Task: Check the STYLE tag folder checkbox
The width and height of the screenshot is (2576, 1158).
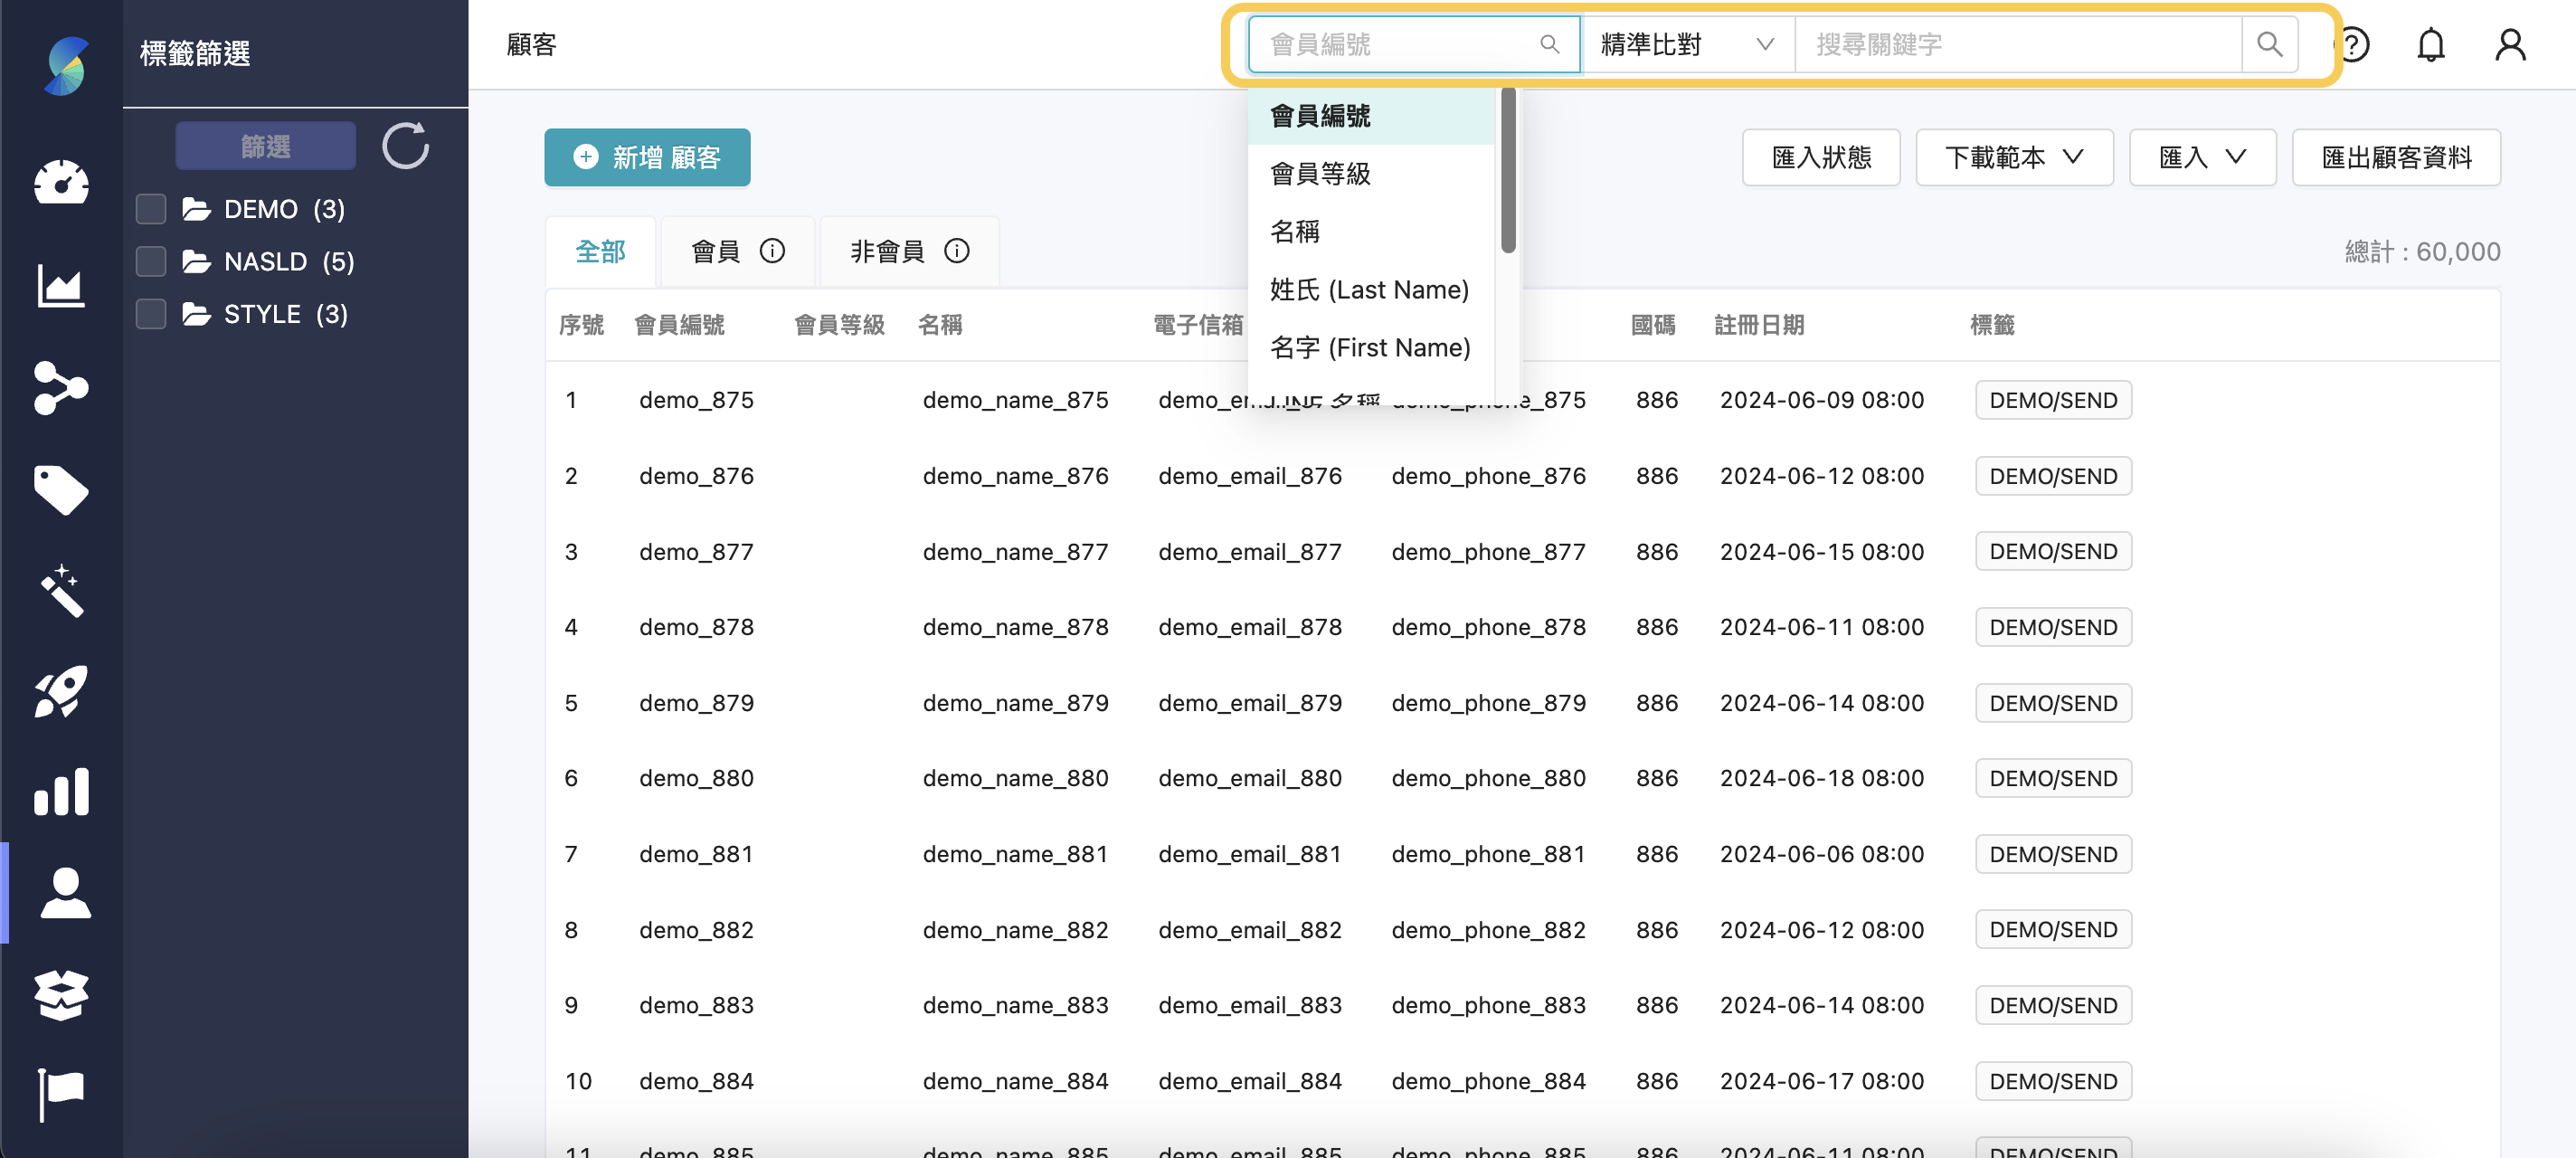Action: coord(150,313)
